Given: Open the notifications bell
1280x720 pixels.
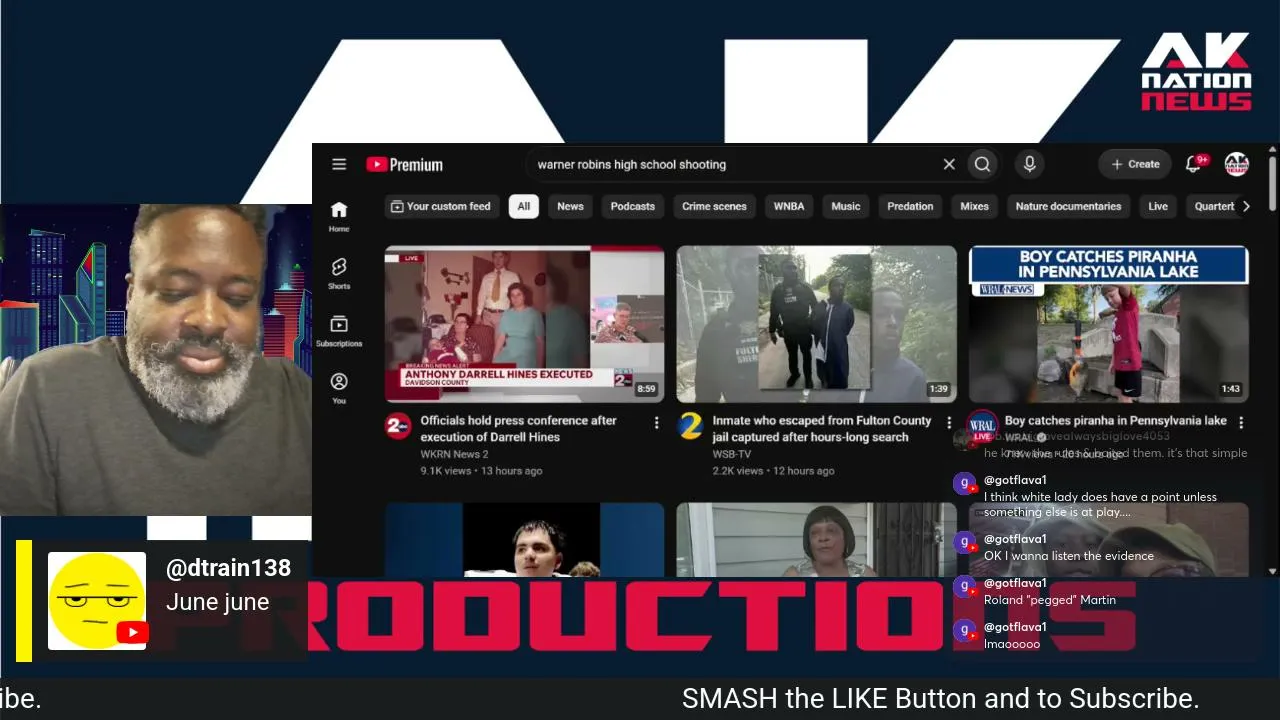Looking at the screenshot, I should pyautogui.click(x=1194, y=164).
